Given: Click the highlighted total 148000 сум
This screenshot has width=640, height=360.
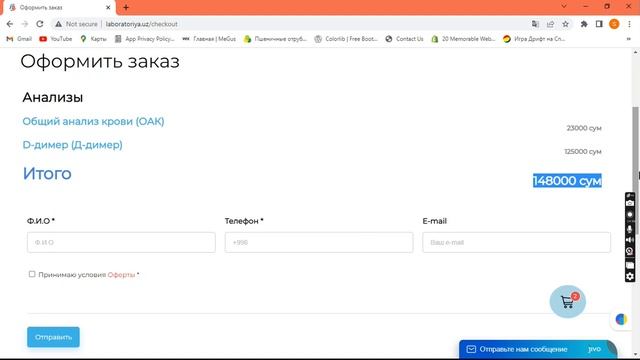Looking at the screenshot, I should 567,181.
